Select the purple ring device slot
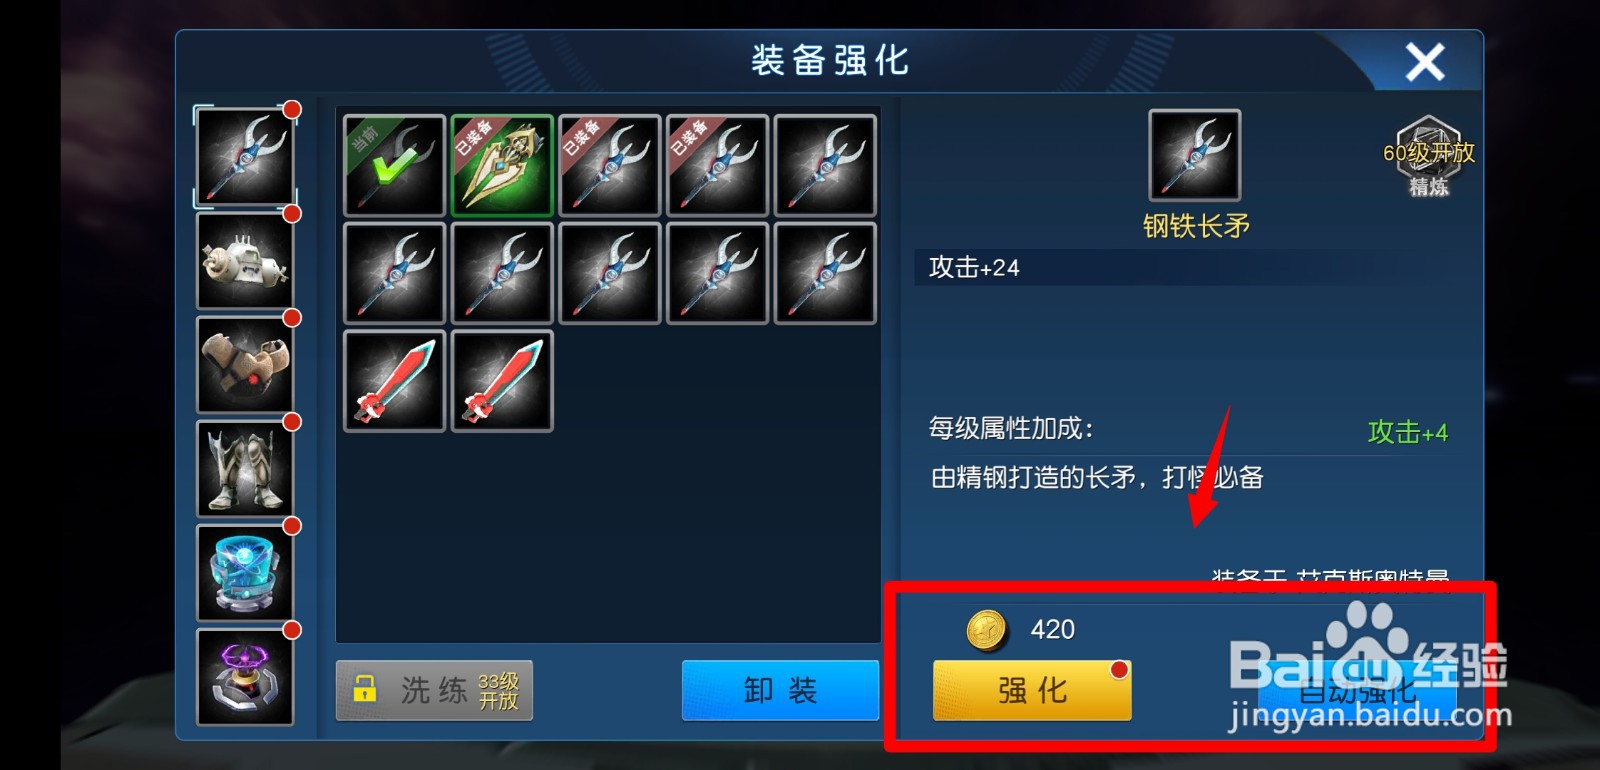 (245, 677)
